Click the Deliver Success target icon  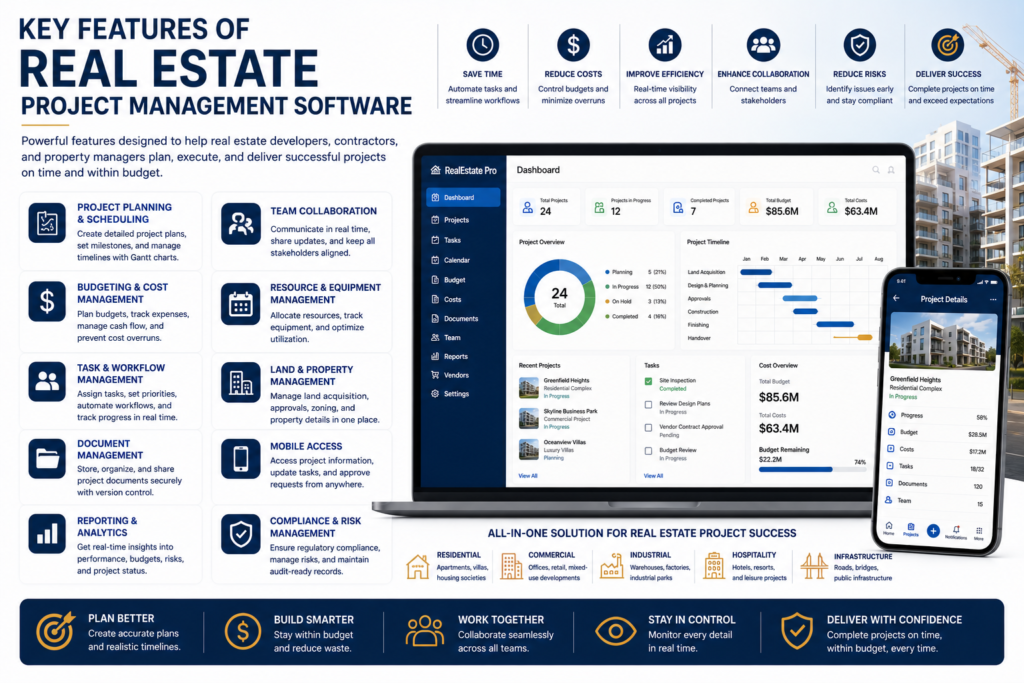pyautogui.click(x=948, y=45)
